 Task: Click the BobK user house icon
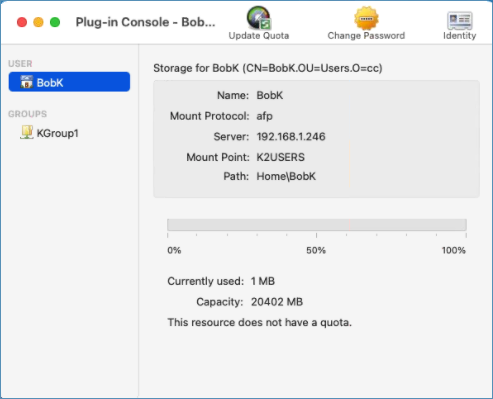(26, 82)
